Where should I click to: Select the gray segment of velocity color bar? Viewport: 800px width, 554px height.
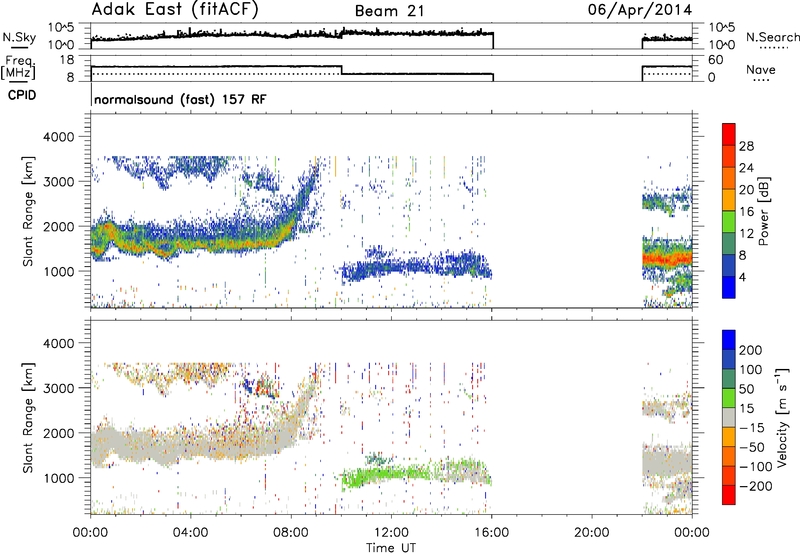(729, 417)
